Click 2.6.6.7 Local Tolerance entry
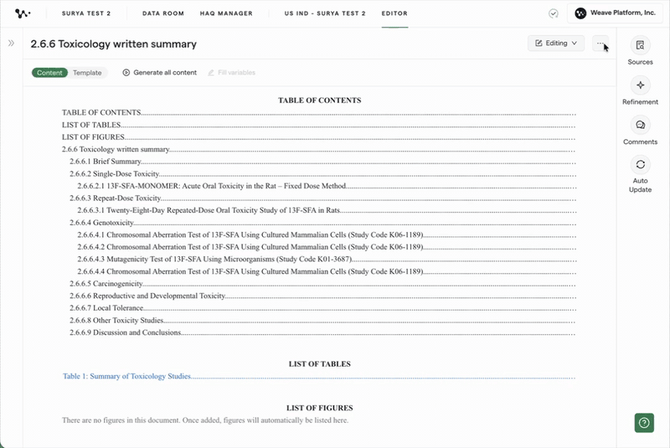This screenshot has height=448, width=670. (323, 308)
